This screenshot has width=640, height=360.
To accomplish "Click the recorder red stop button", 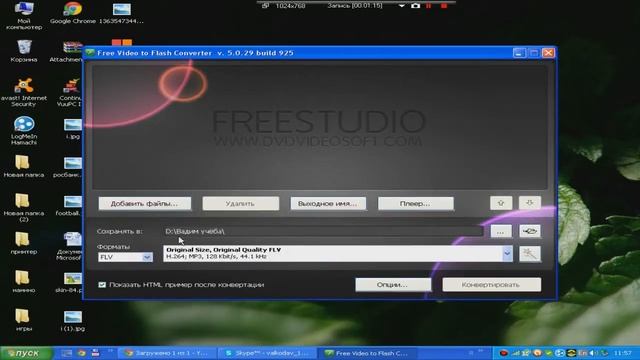I will click(444, 6).
